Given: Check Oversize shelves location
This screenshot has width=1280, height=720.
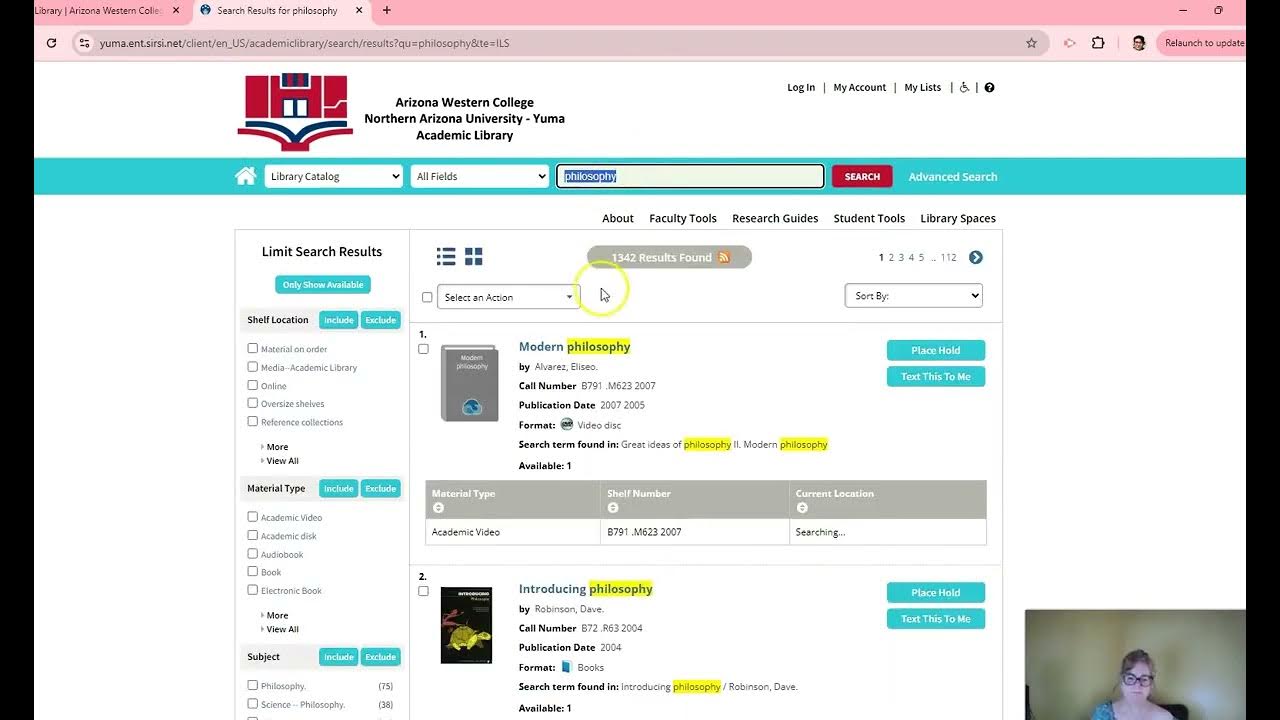Looking at the screenshot, I should pos(253,403).
